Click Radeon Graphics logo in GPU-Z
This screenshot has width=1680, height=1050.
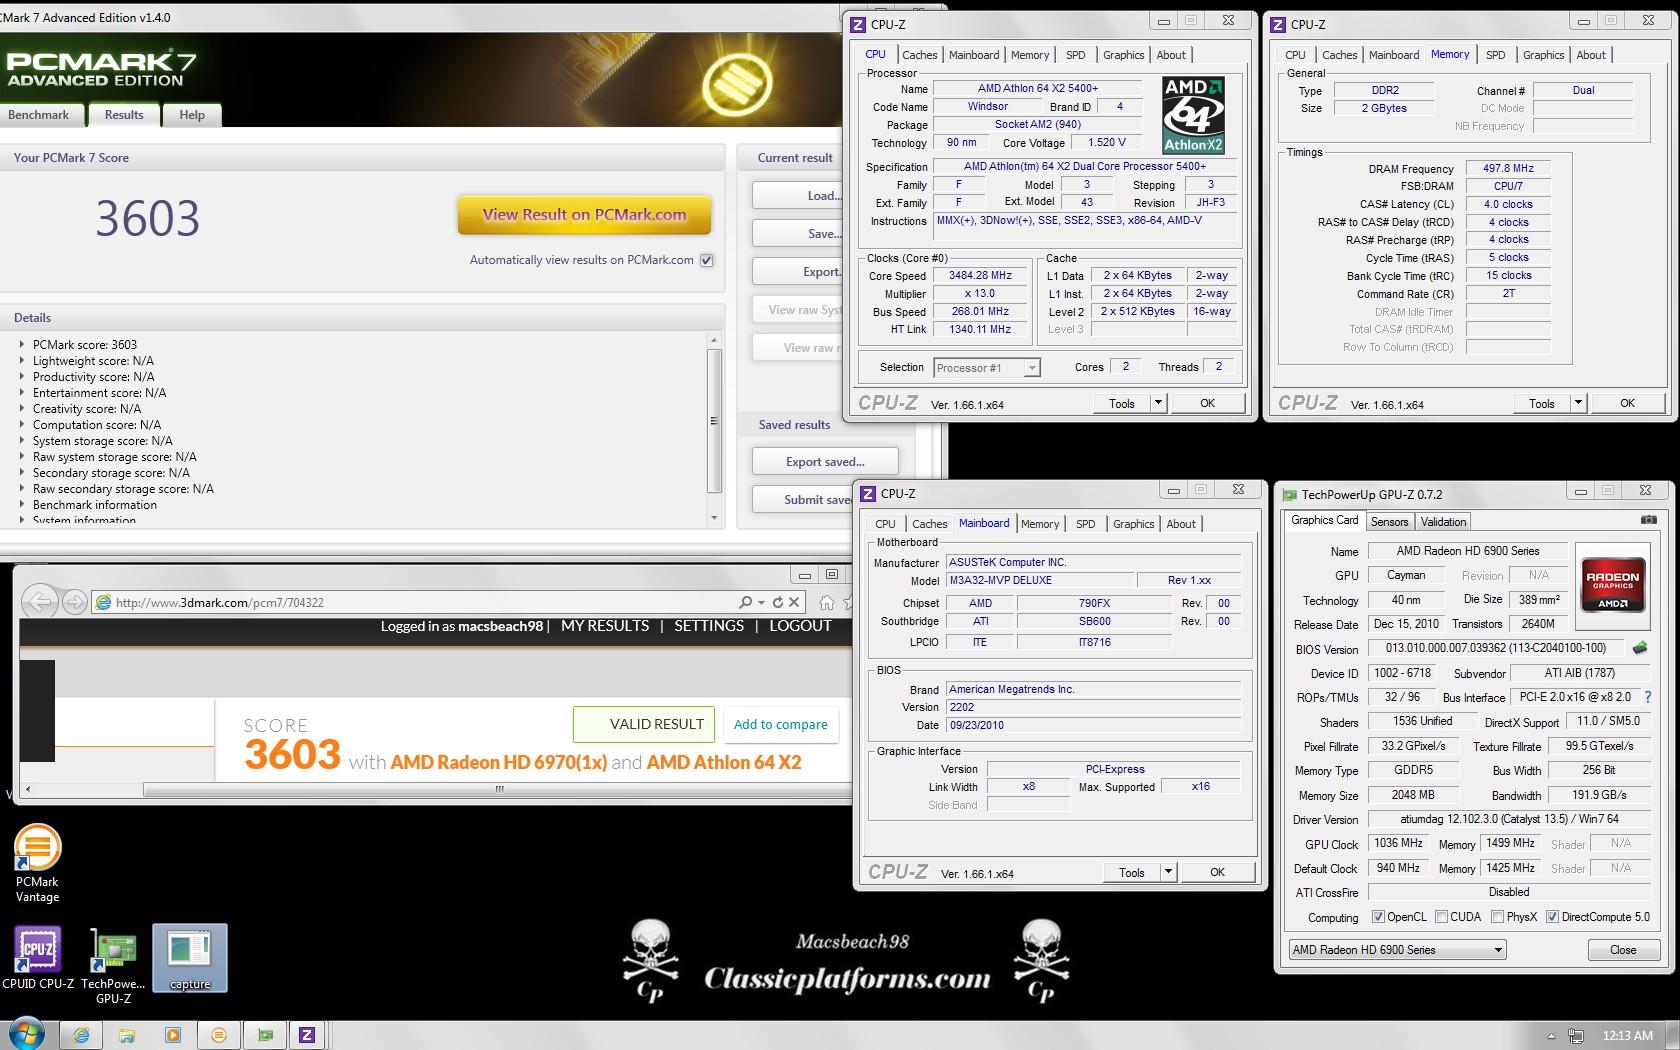click(x=1612, y=584)
